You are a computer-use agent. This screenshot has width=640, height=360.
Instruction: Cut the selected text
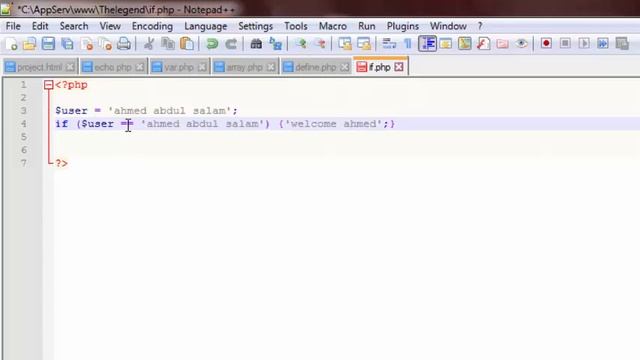pos(149,44)
